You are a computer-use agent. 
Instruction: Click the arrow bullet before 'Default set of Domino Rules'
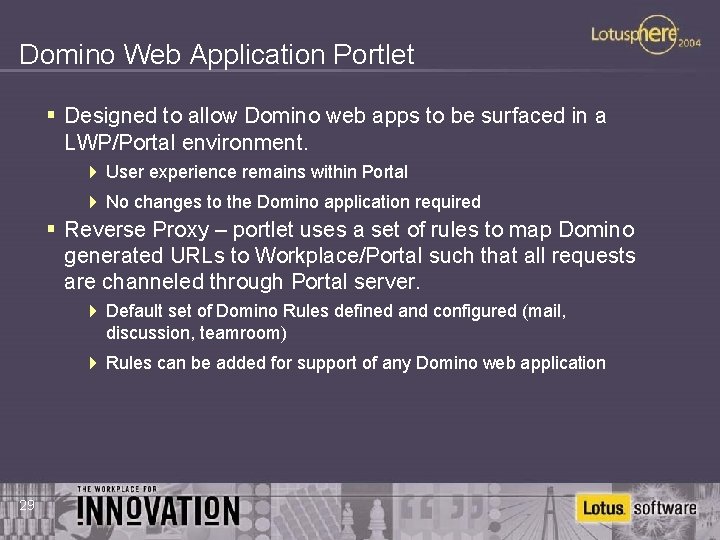(x=93, y=311)
